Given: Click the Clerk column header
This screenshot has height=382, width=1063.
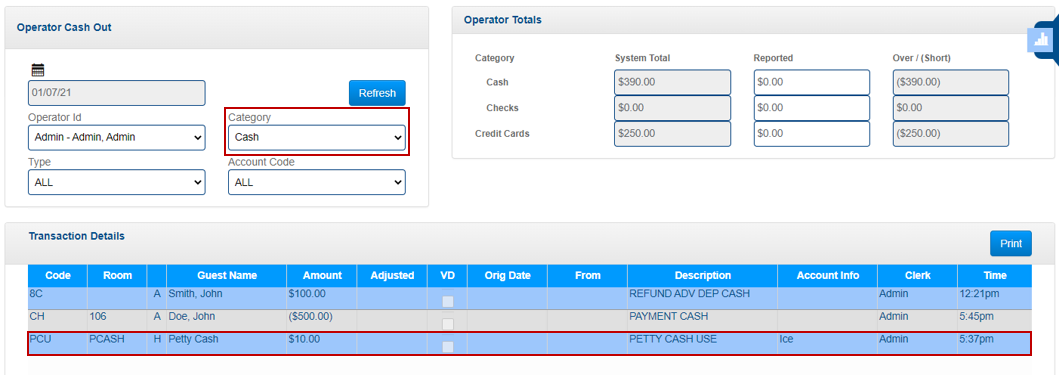Looking at the screenshot, I should [917, 275].
